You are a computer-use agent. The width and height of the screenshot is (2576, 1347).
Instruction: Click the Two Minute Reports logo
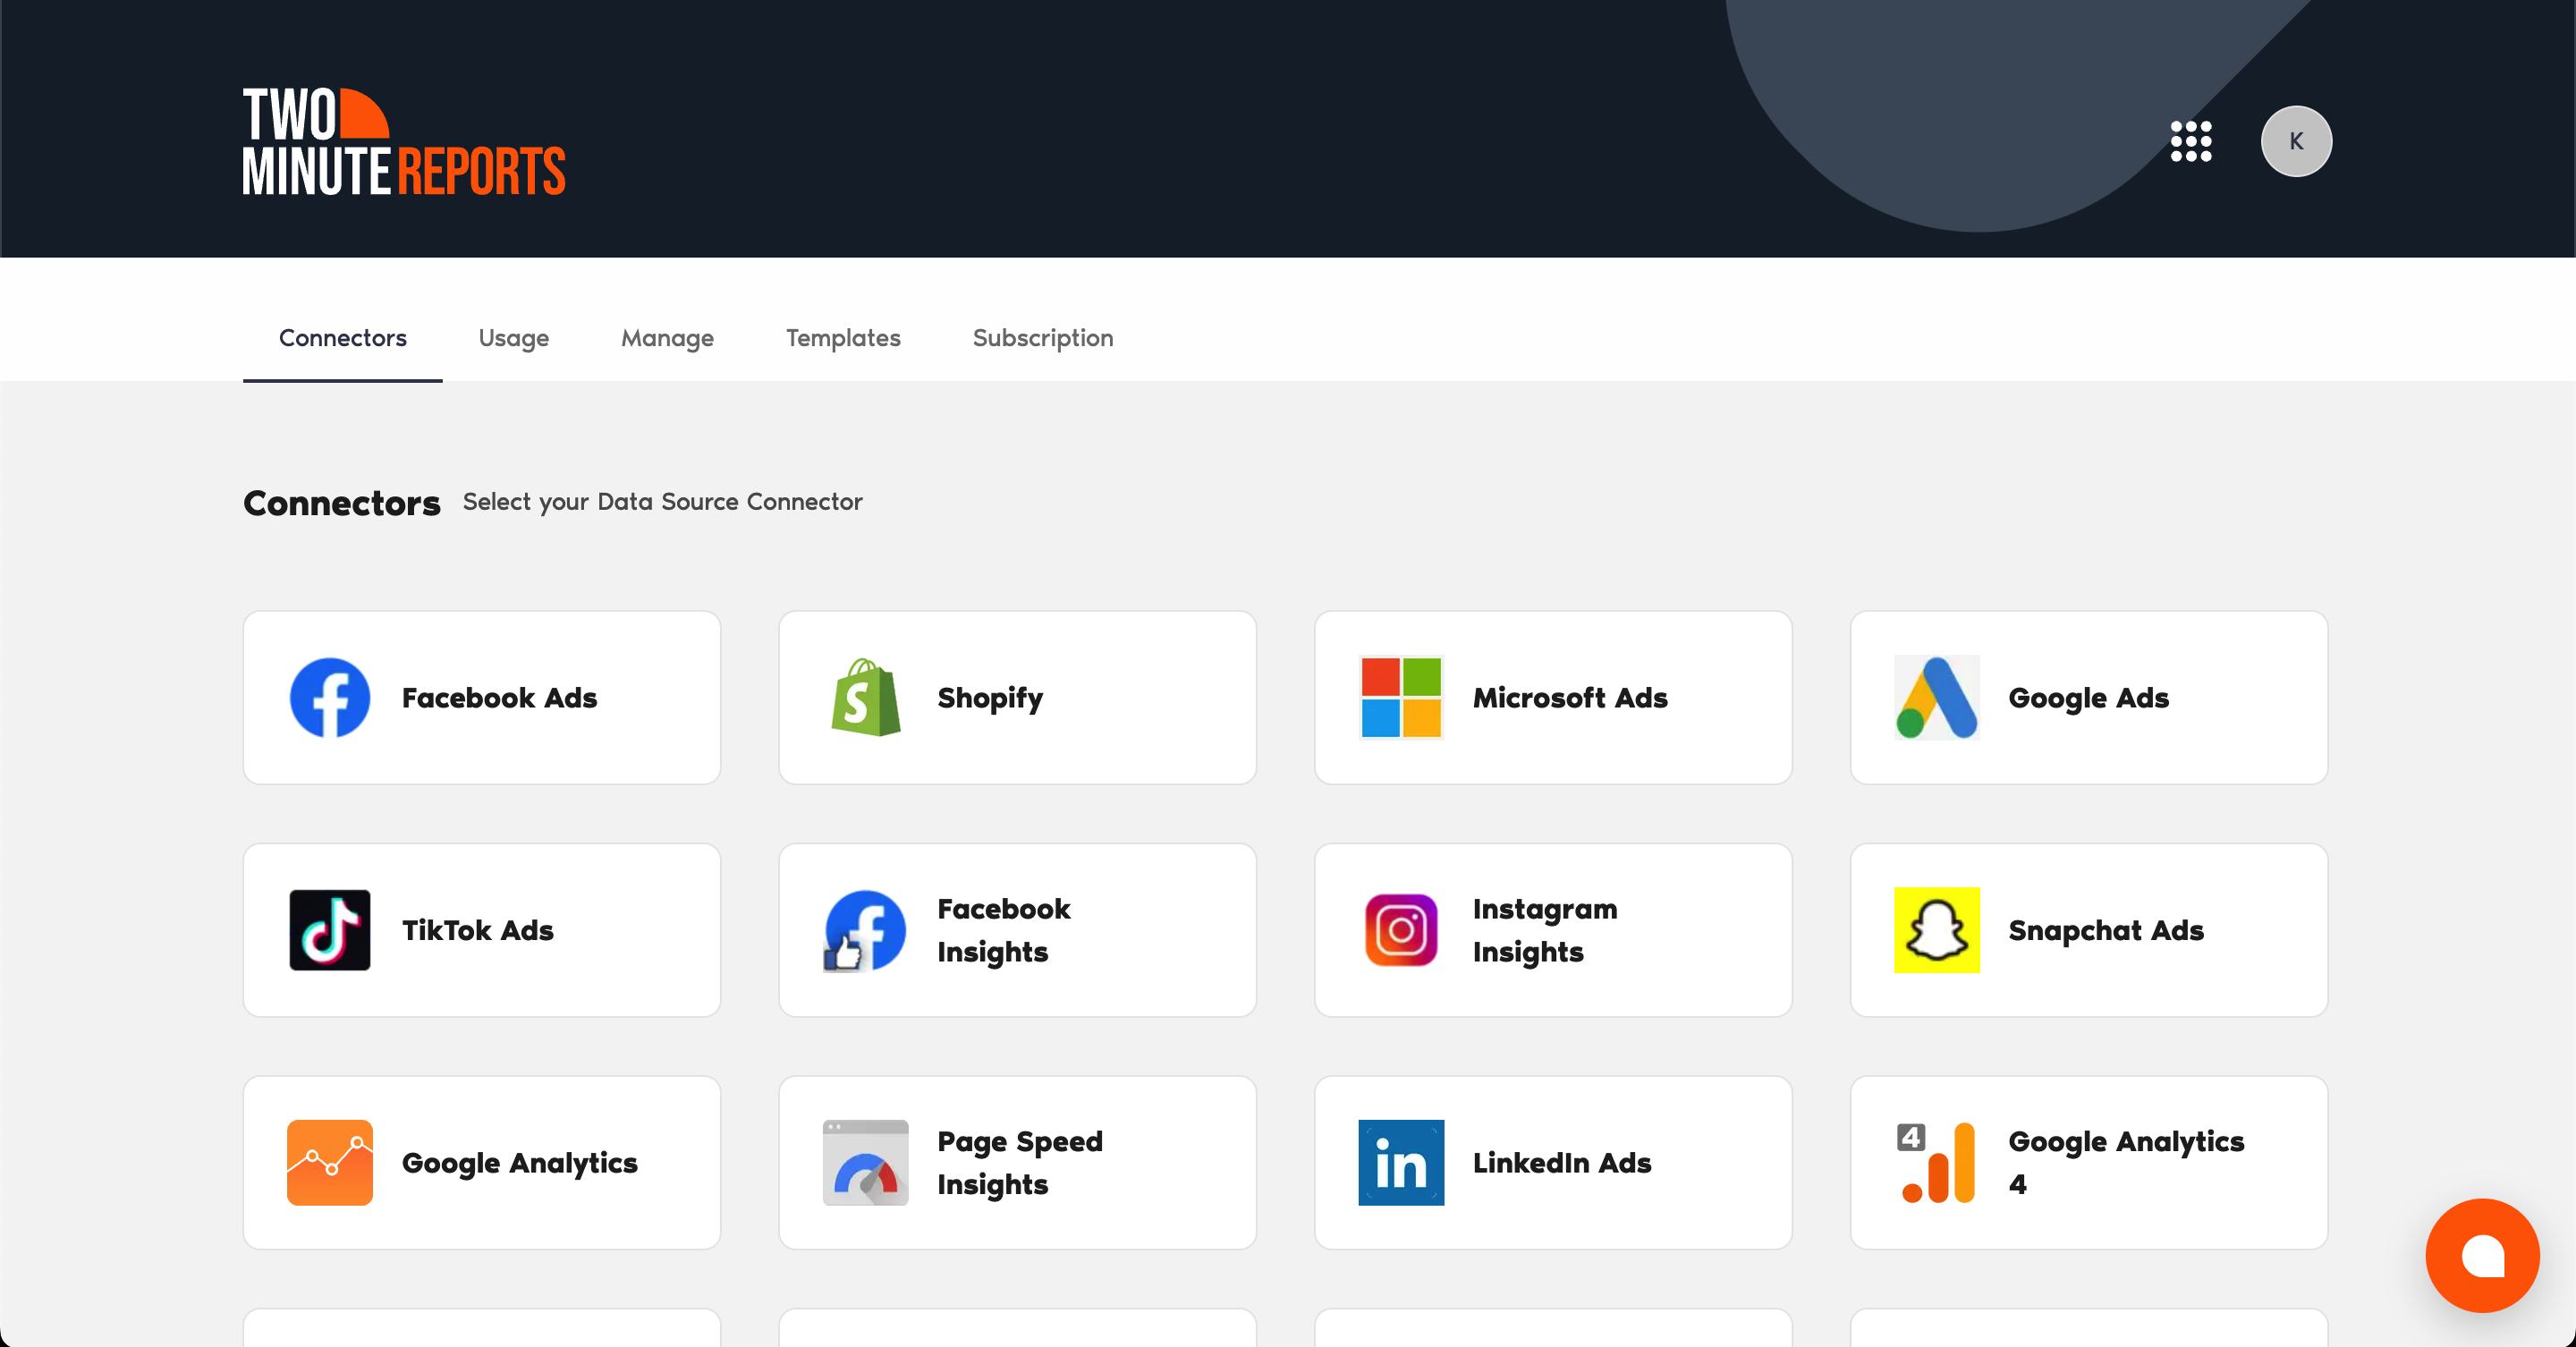click(x=404, y=141)
